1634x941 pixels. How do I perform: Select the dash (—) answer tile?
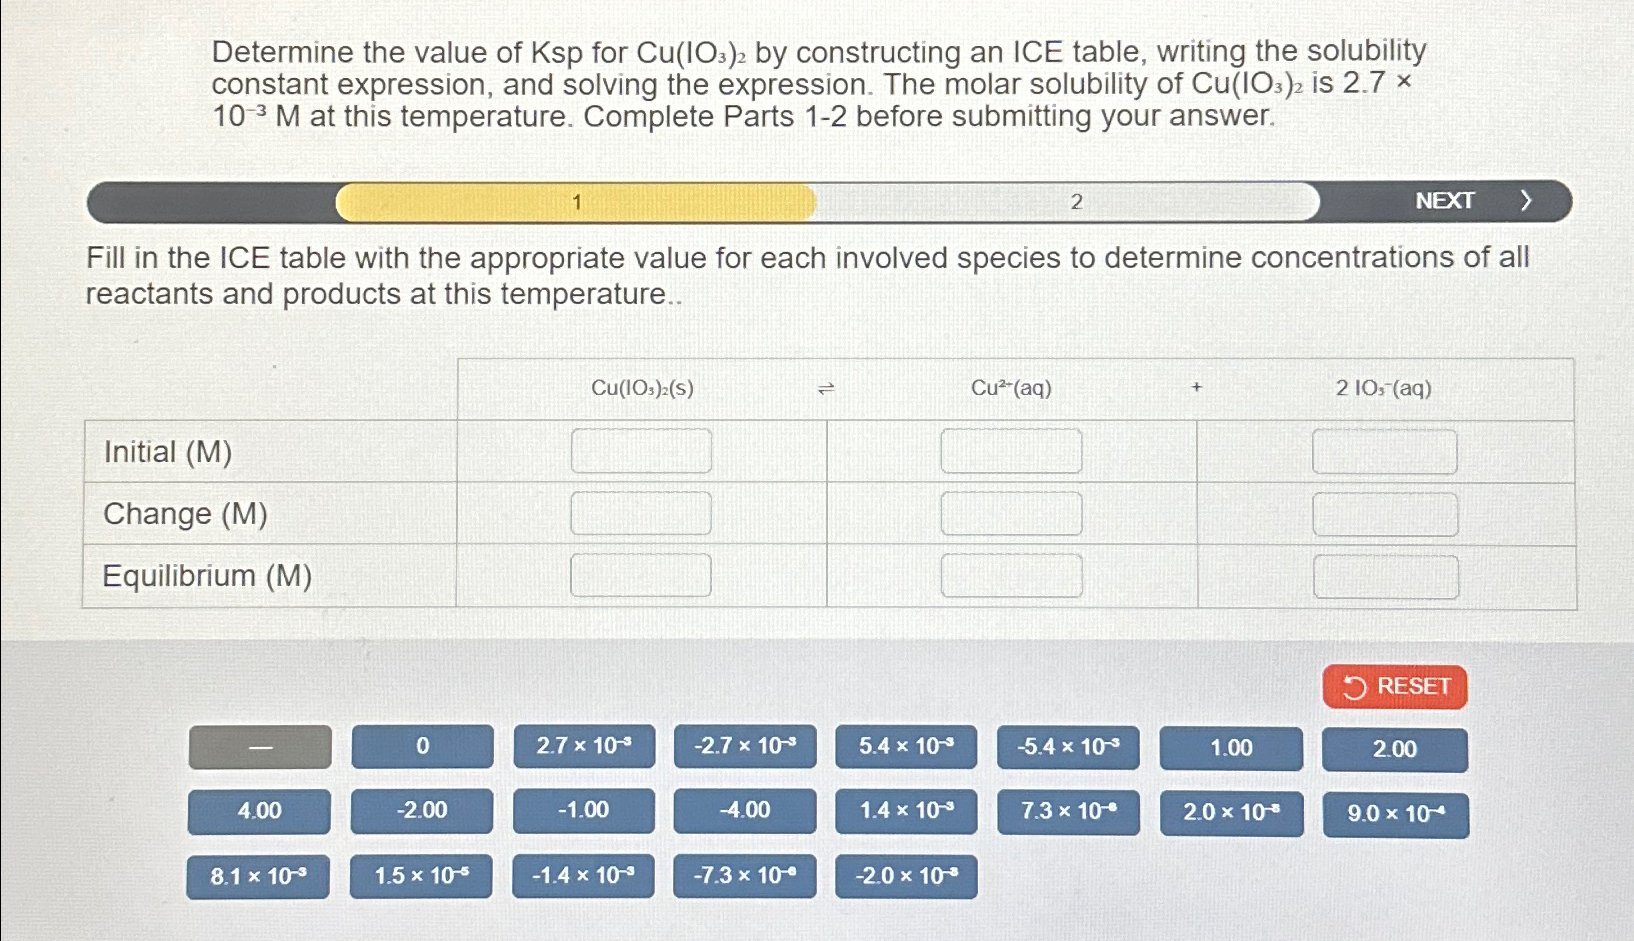259,749
